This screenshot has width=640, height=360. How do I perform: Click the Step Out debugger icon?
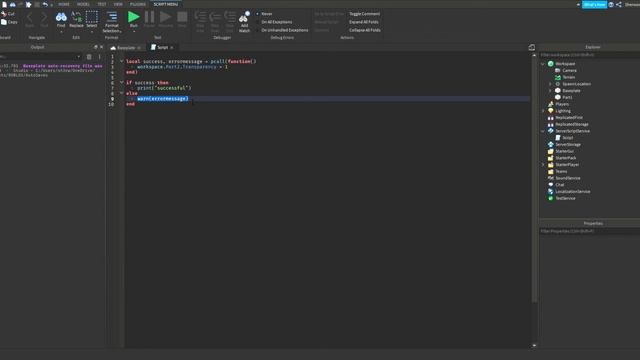(229, 17)
